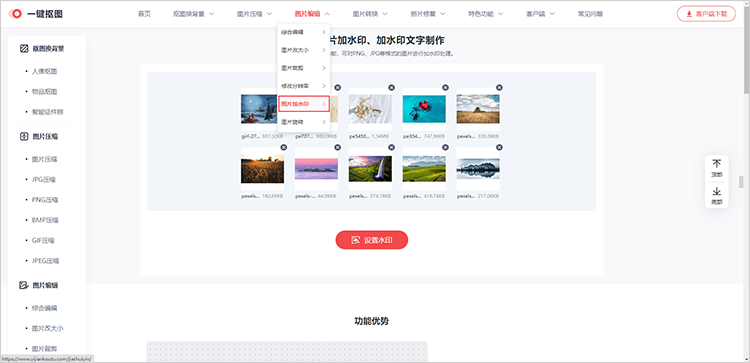Remove the 900.08KB image with its X

point(338,88)
